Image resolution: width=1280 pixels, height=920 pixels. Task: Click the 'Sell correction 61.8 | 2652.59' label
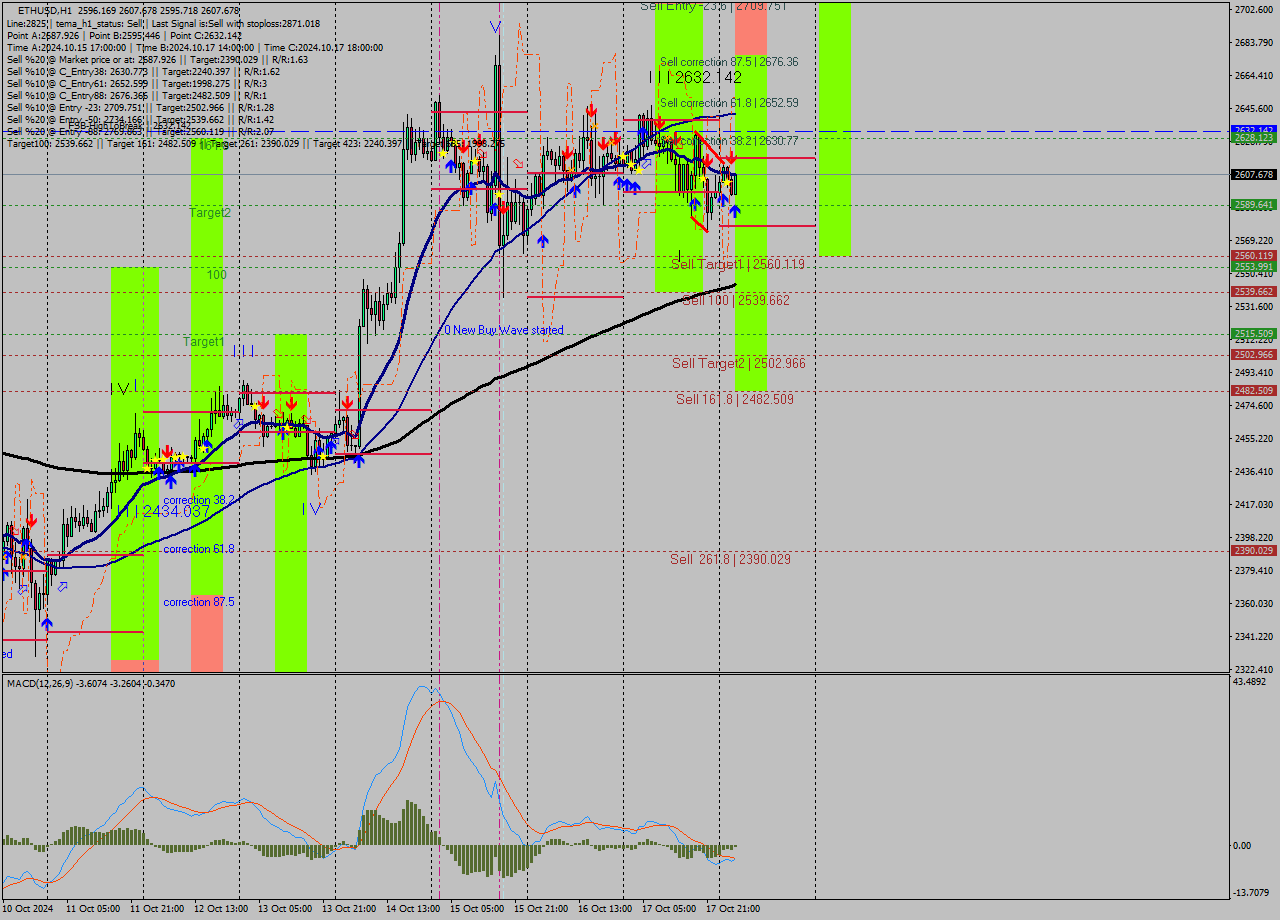(729, 102)
